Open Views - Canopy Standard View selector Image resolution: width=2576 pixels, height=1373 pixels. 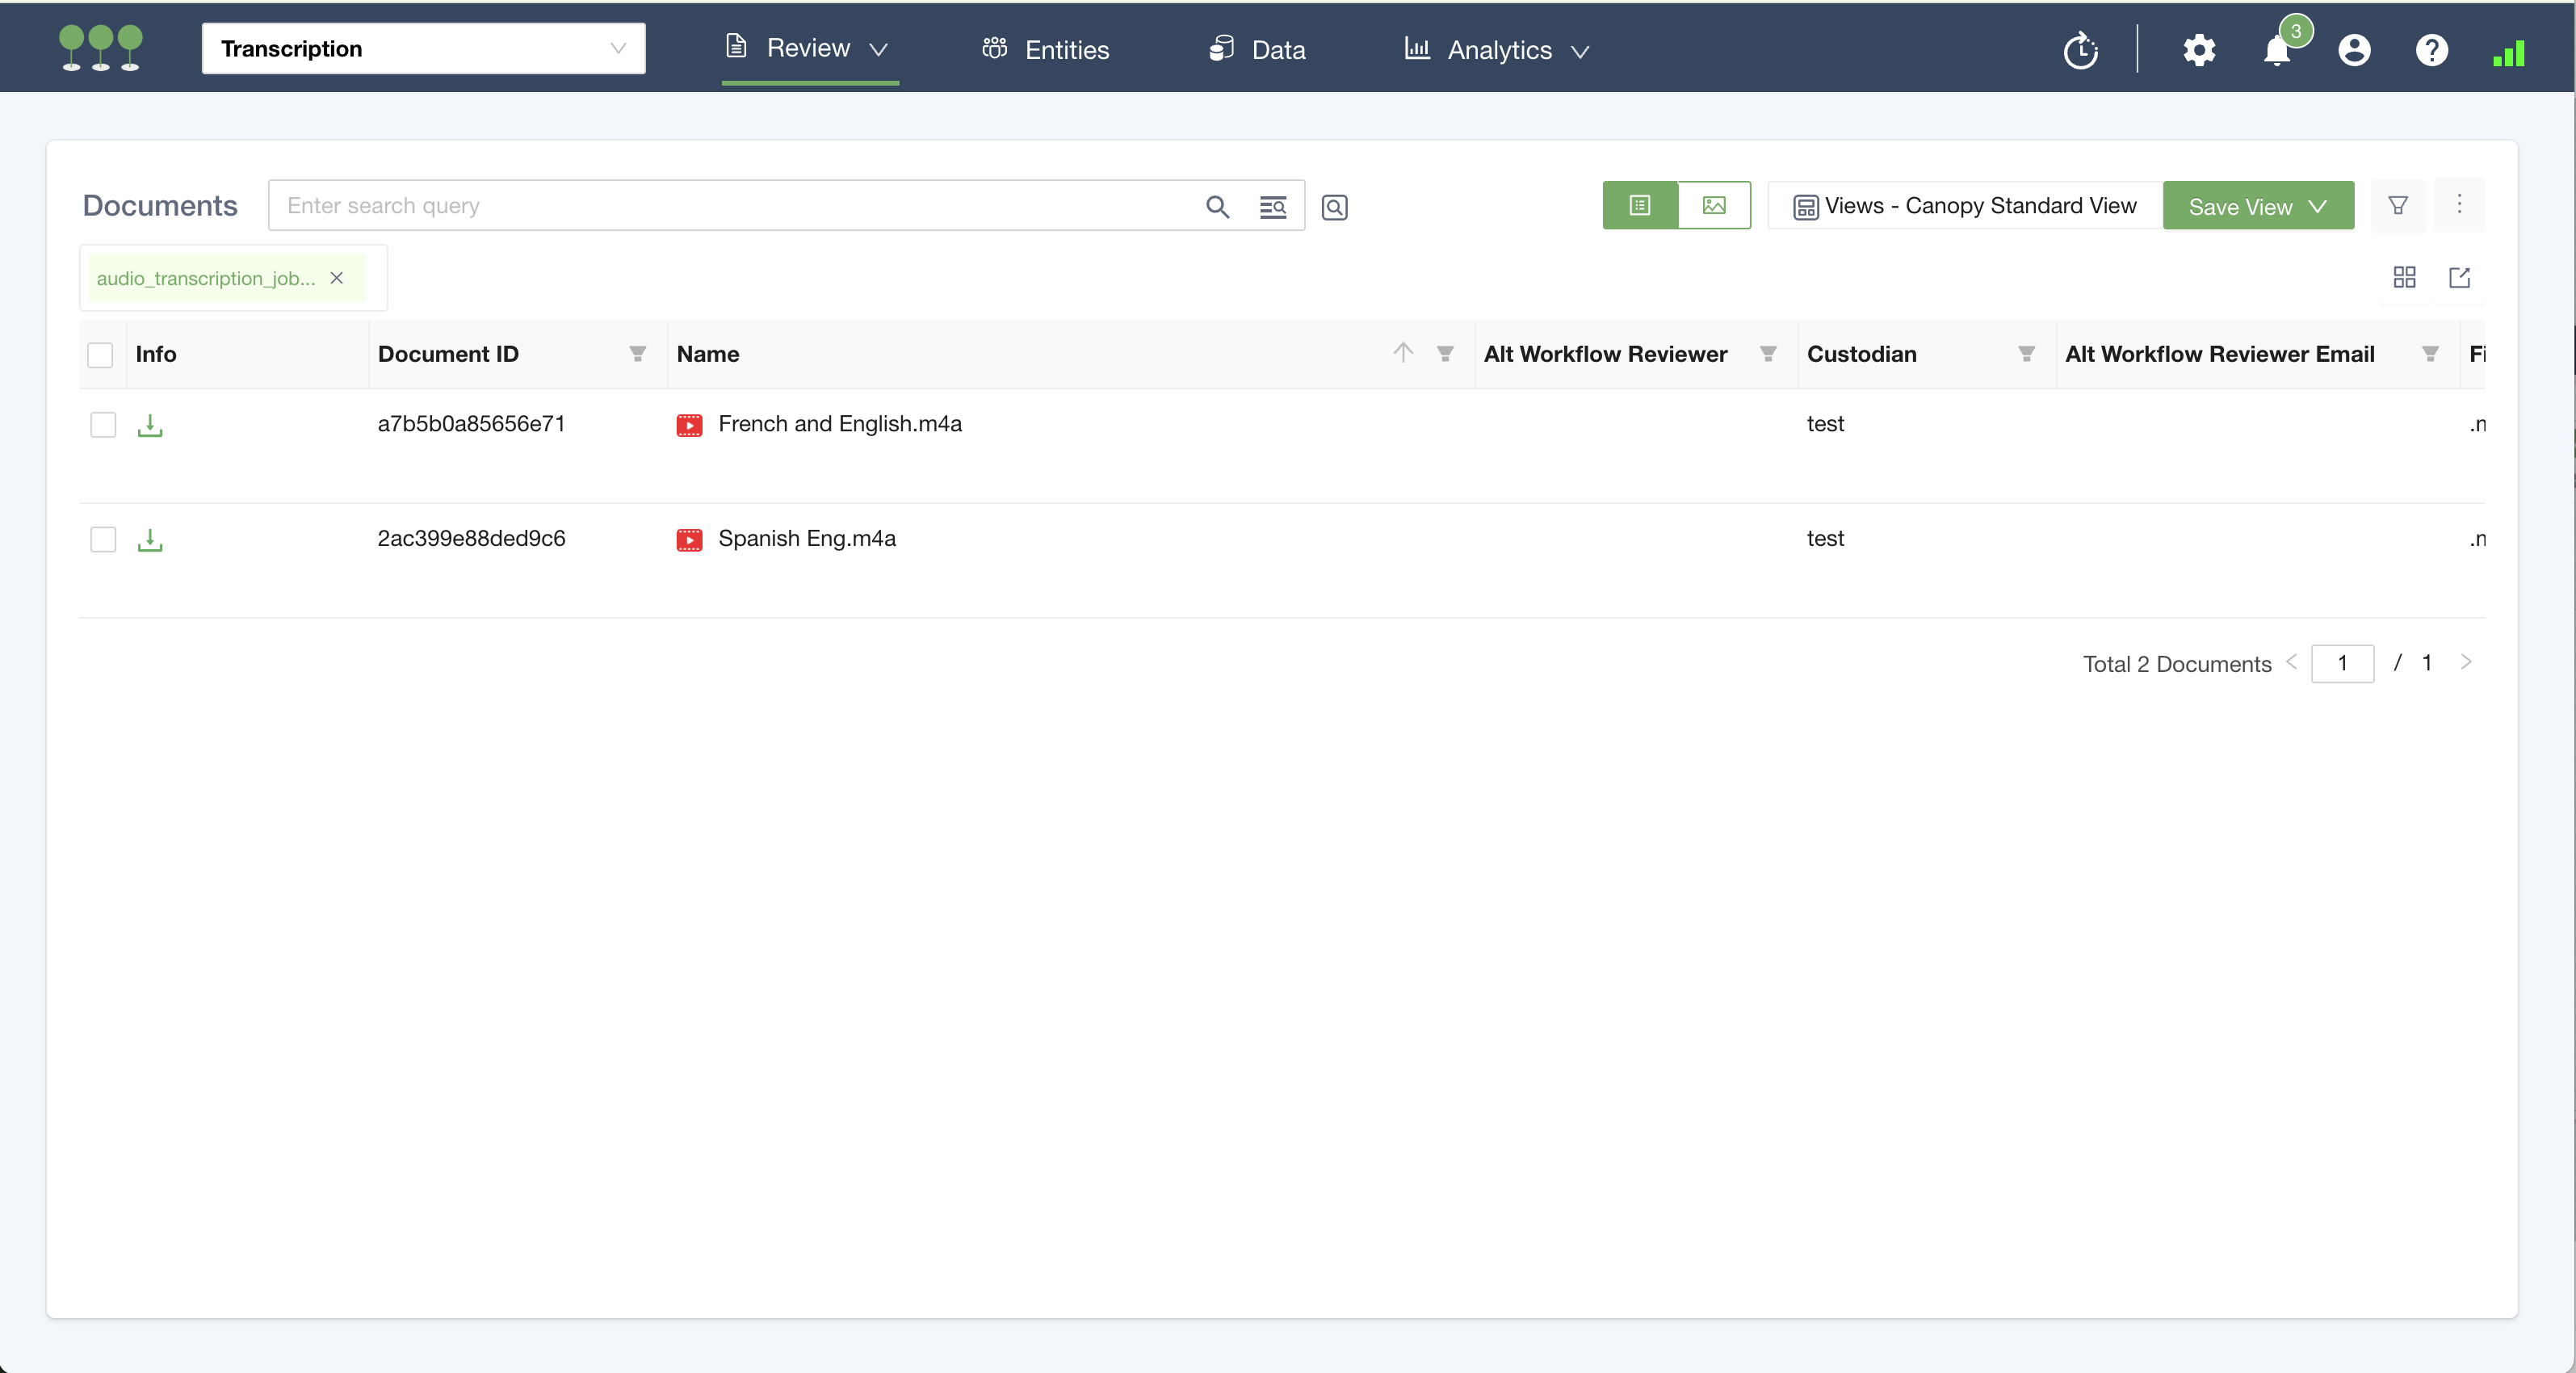tap(1965, 205)
